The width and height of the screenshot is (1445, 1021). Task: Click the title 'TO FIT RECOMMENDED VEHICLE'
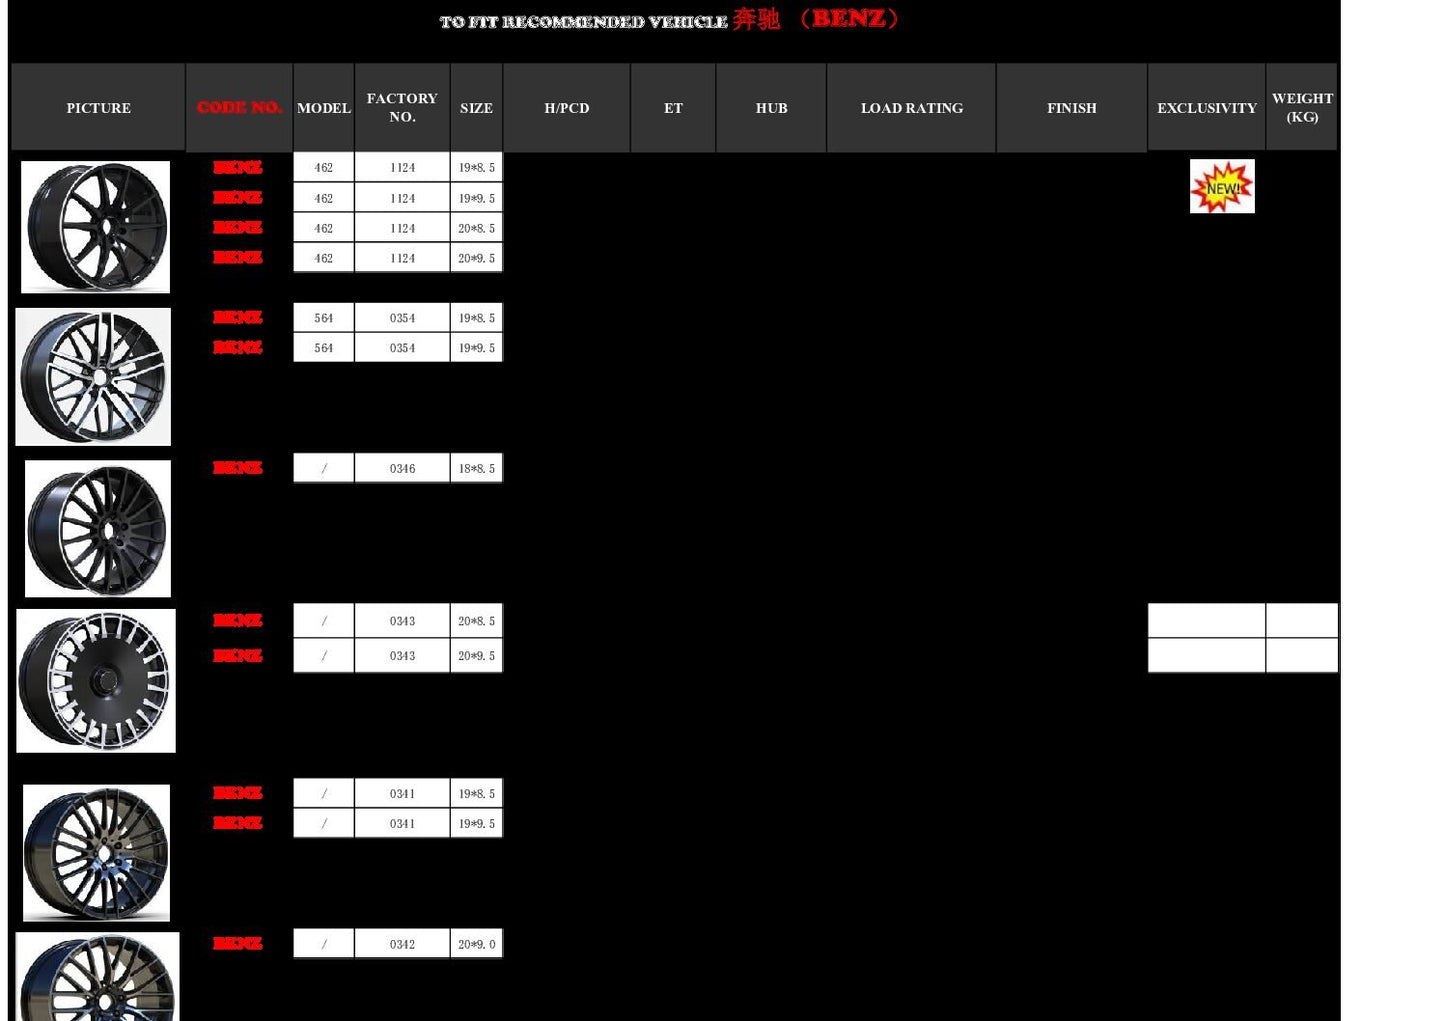(583, 22)
